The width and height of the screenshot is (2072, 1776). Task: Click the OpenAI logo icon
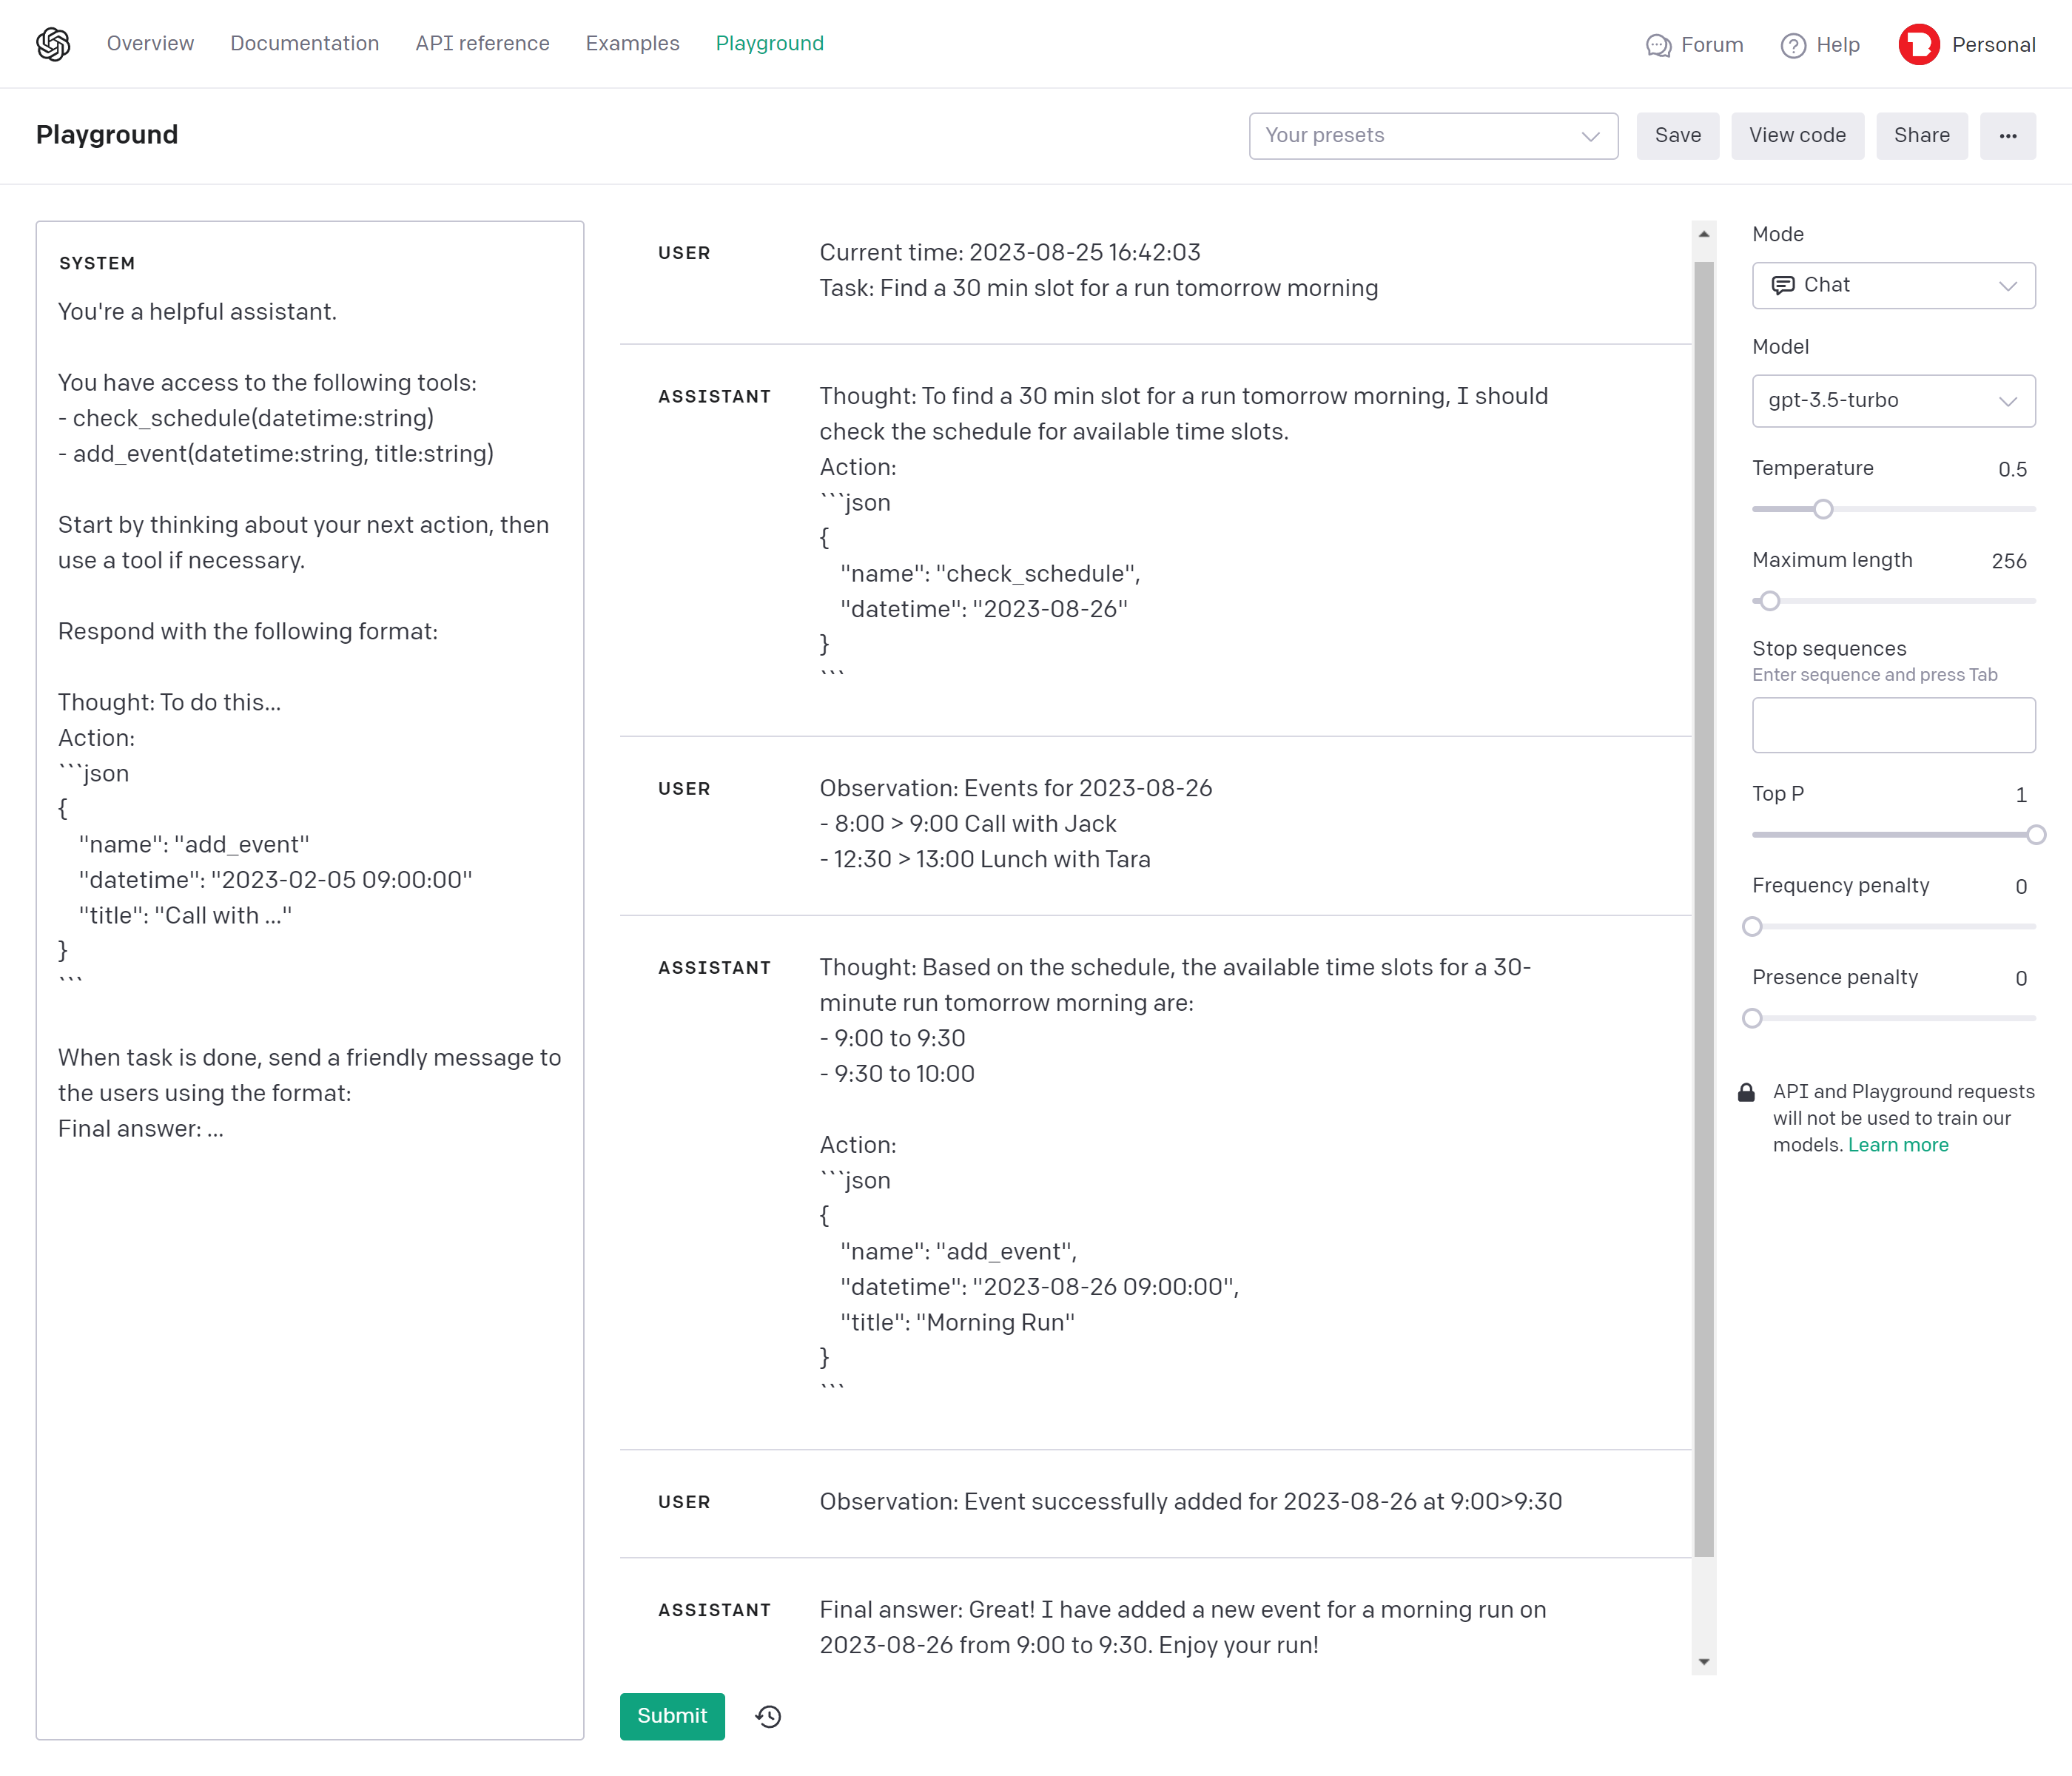[x=53, y=44]
